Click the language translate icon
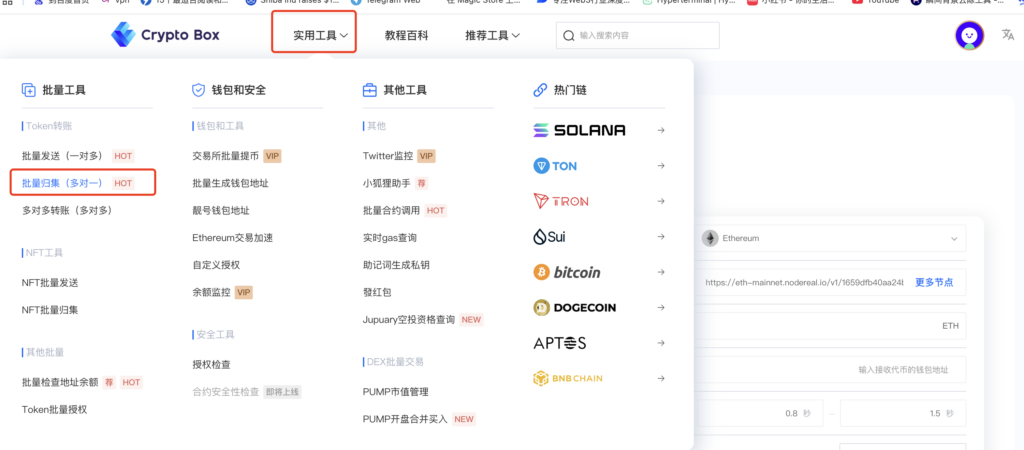This screenshot has width=1024, height=450. (x=1008, y=35)
